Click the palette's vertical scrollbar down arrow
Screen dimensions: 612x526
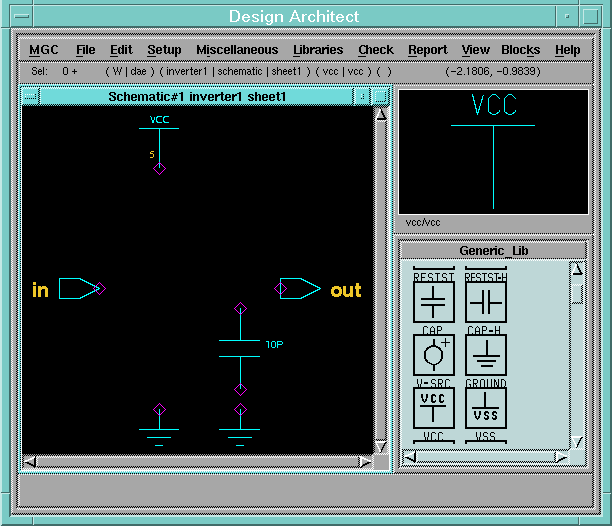(577, 441)
